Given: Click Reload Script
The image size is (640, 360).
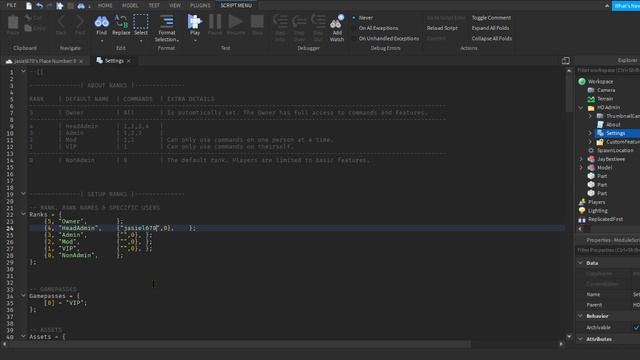Looking at the screenshot, I should pyautogui.click(x=442, y=28).
